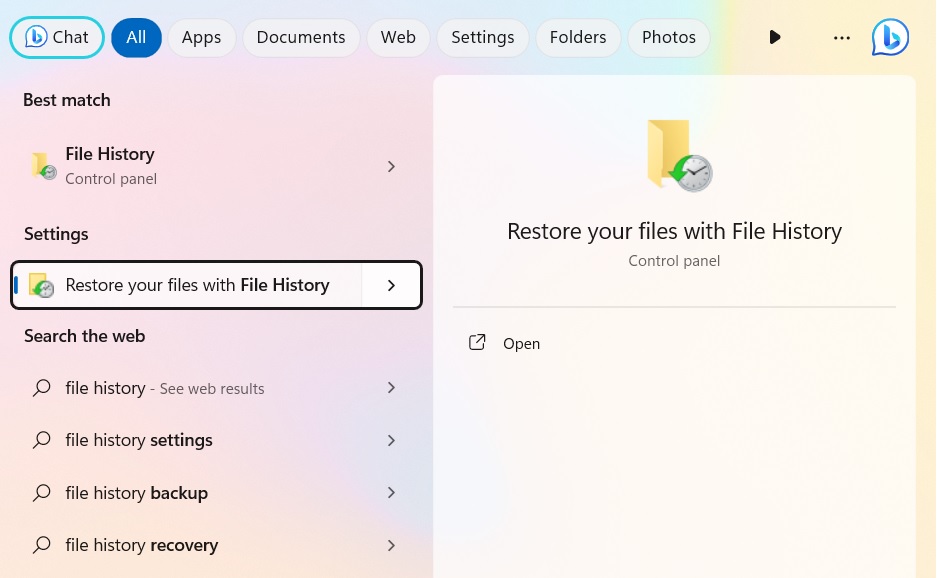937x578 pixels.
Task: Click the File History icon in Best match
Action: pyautogui.click(x=43, y=165)
